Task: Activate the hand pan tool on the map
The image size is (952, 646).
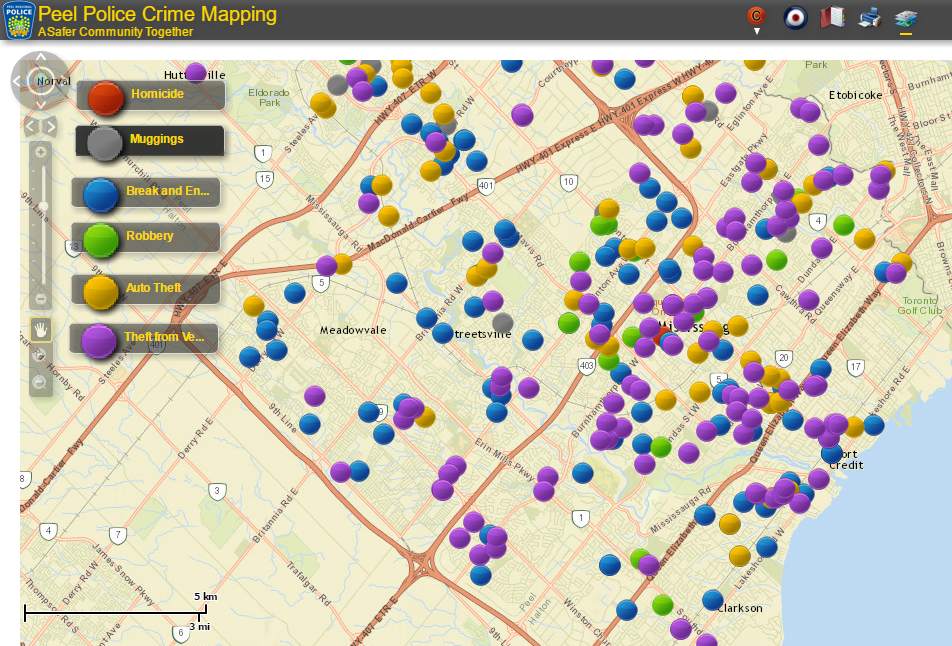Action: (41, 330)
